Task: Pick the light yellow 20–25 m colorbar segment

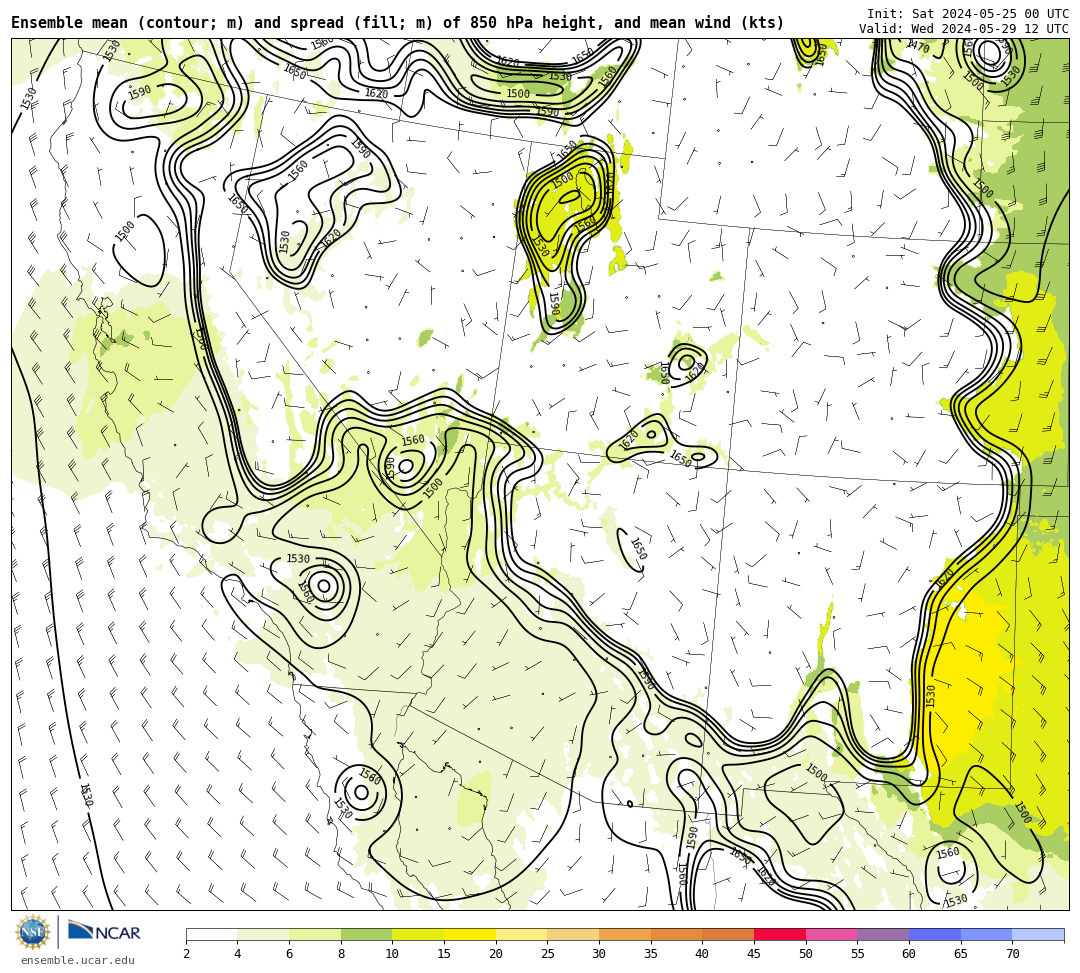Action: click(x=521, y=934)
